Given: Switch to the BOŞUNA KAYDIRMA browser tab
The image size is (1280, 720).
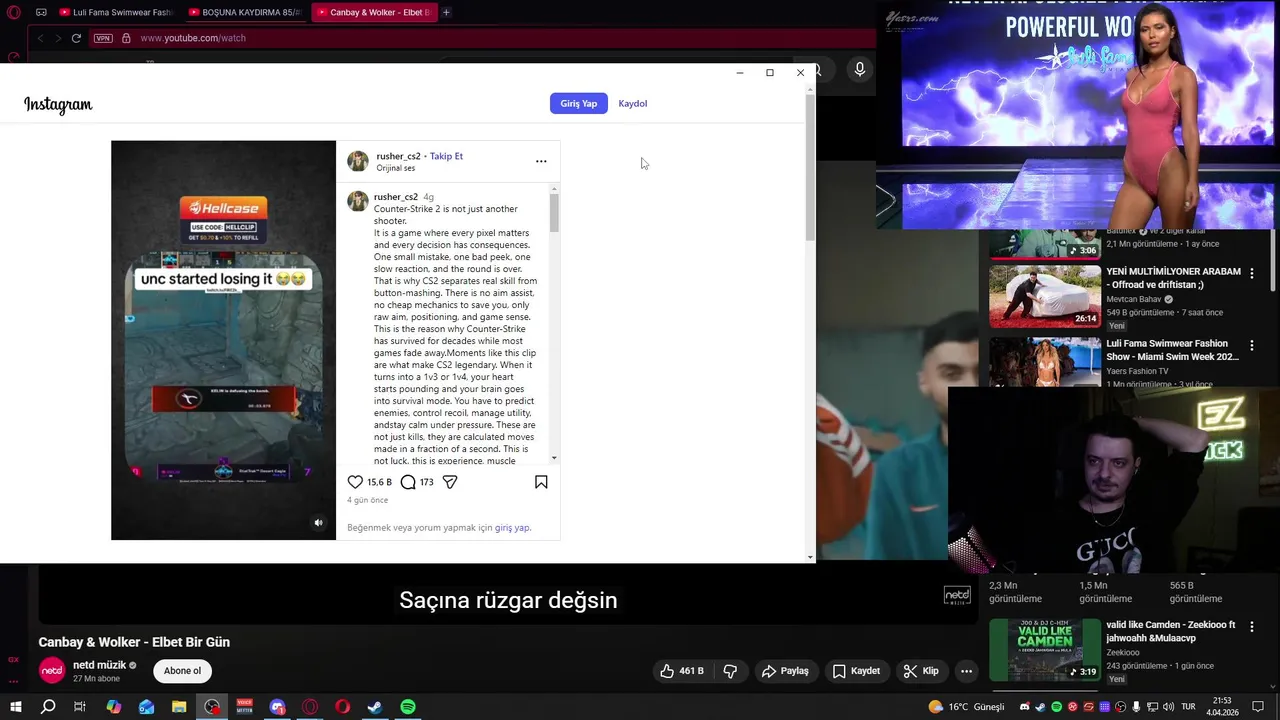Looking at the screenshot, I should [x=246, y=12].
